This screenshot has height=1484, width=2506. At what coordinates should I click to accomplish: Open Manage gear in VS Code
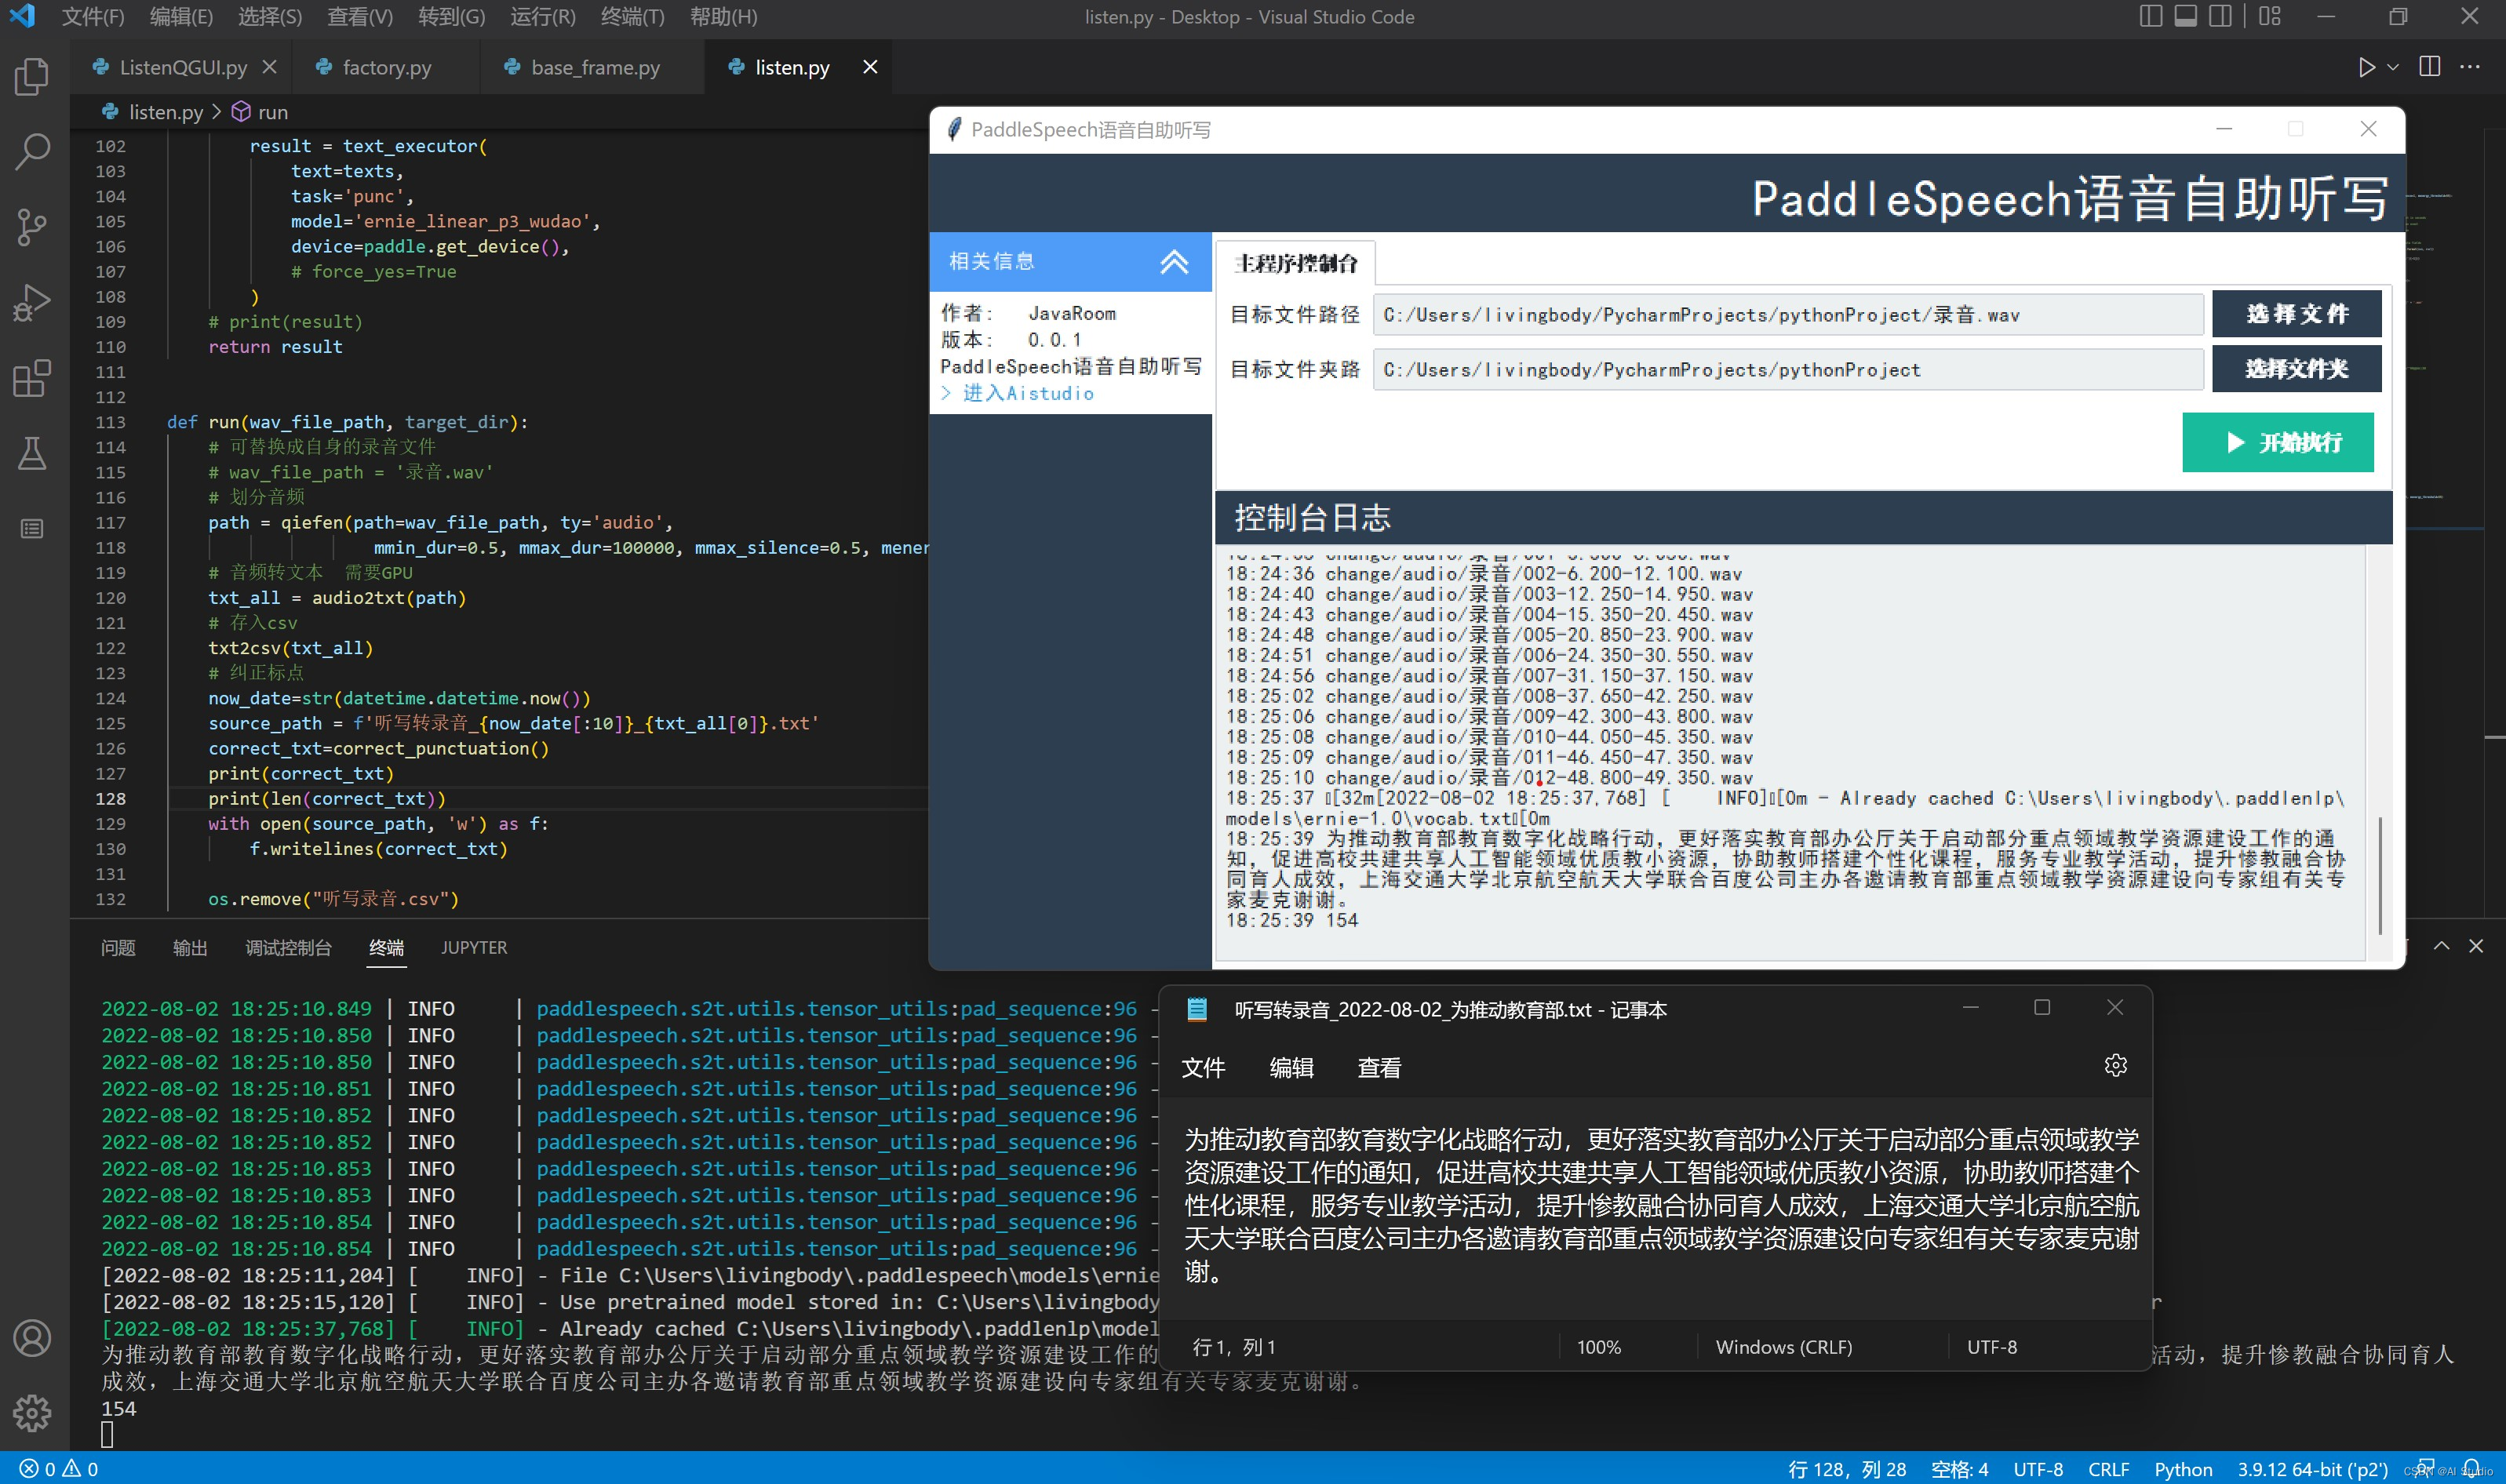32,1413
